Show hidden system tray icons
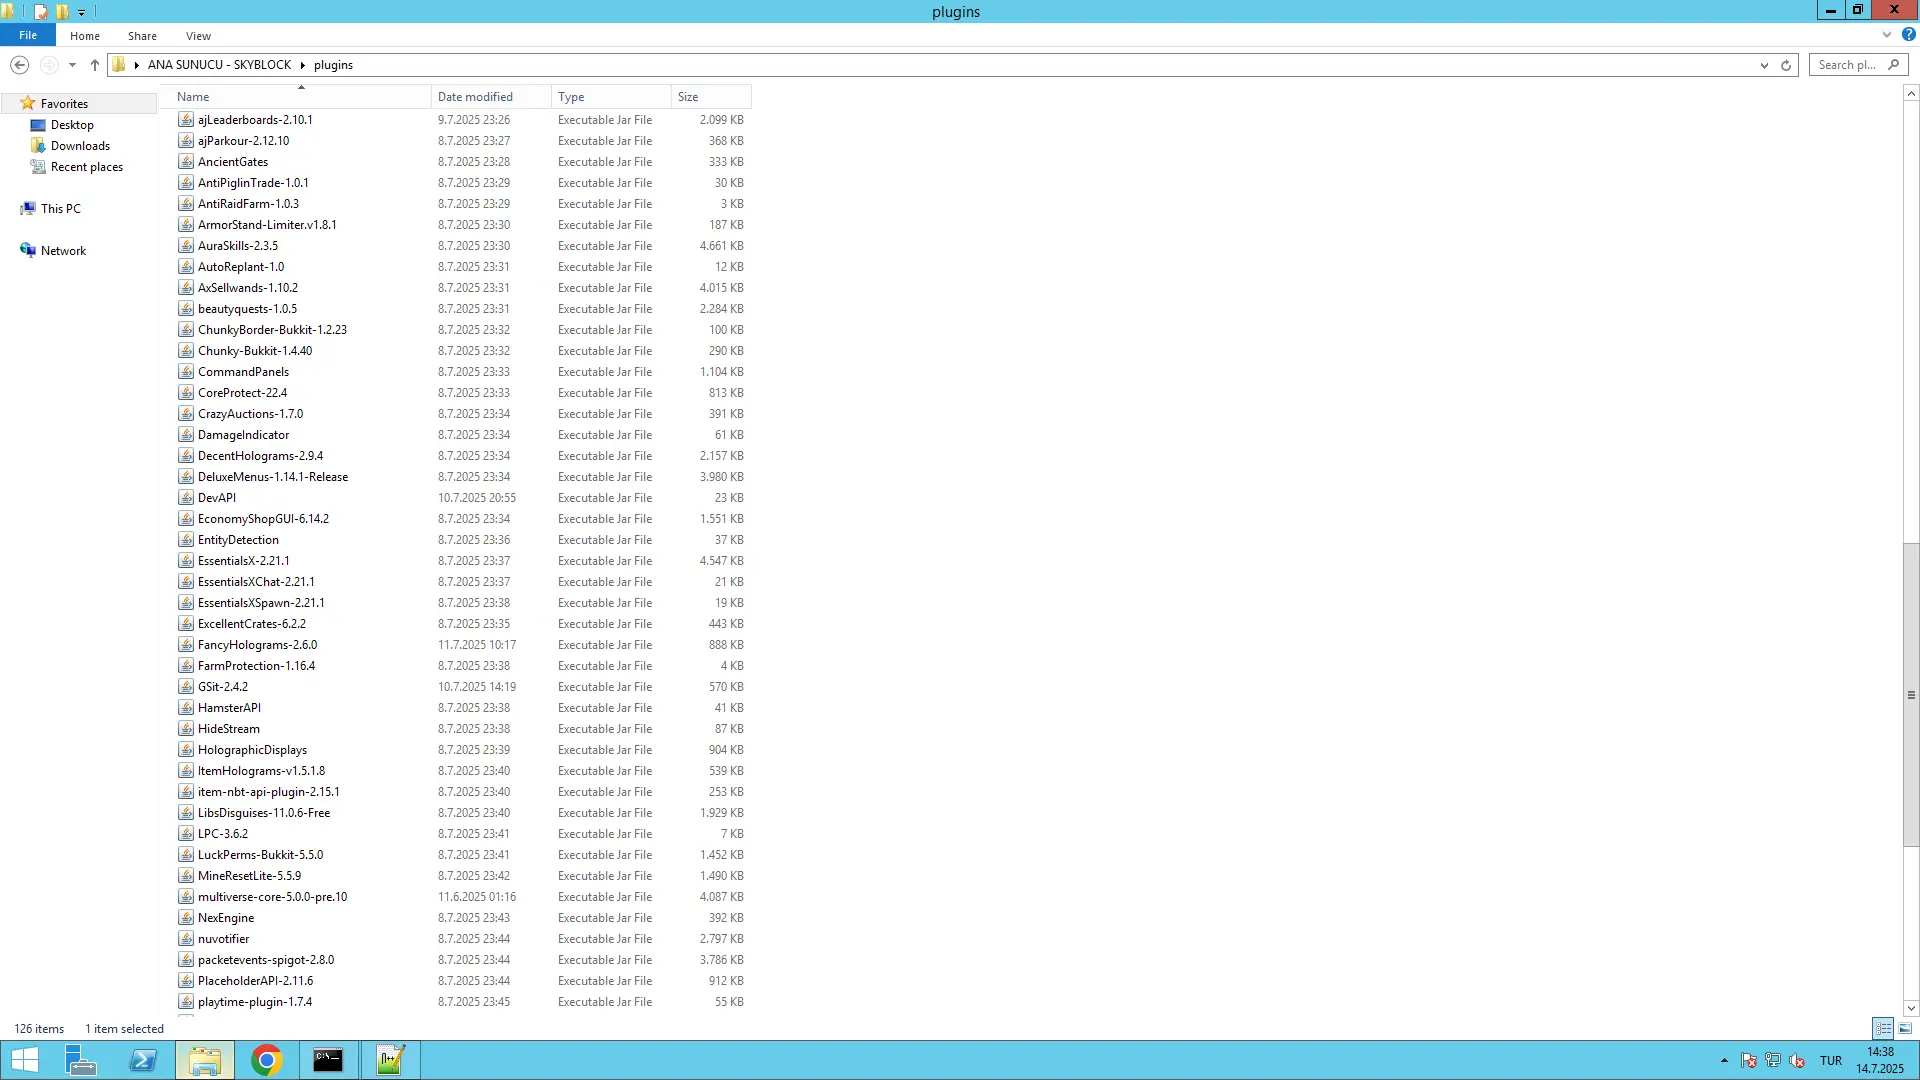This screenshot has width=1920, height=1080. [1724, 1061]
